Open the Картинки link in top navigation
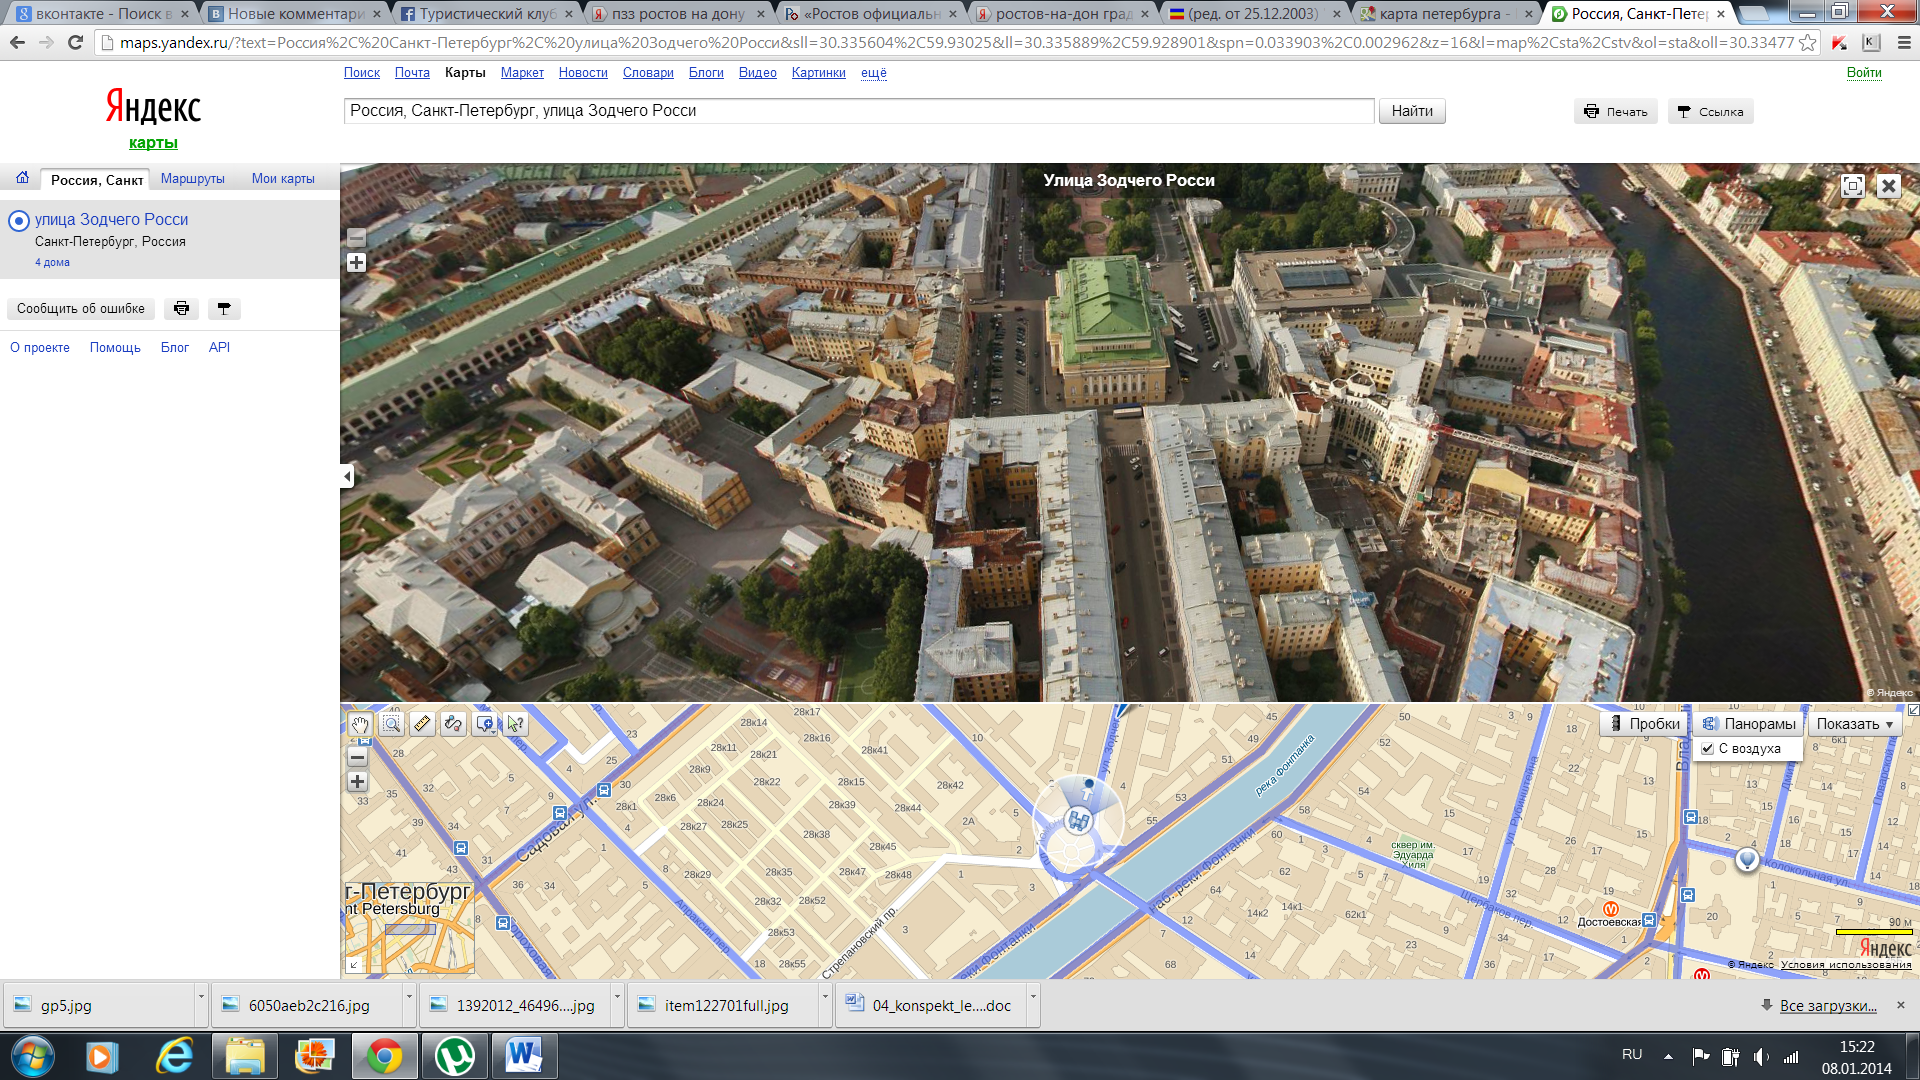The image size is (1920, 1080). point(818,73)
